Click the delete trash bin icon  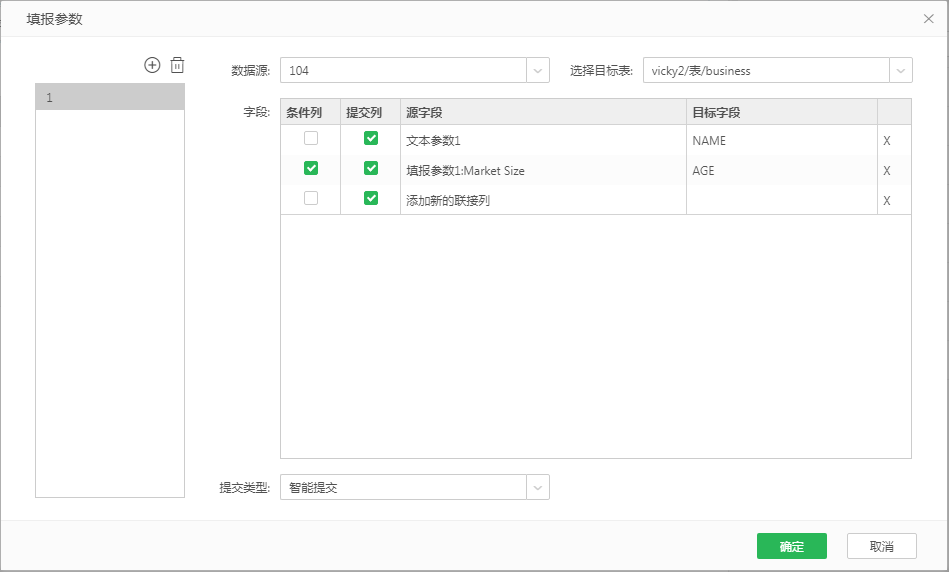177,65
